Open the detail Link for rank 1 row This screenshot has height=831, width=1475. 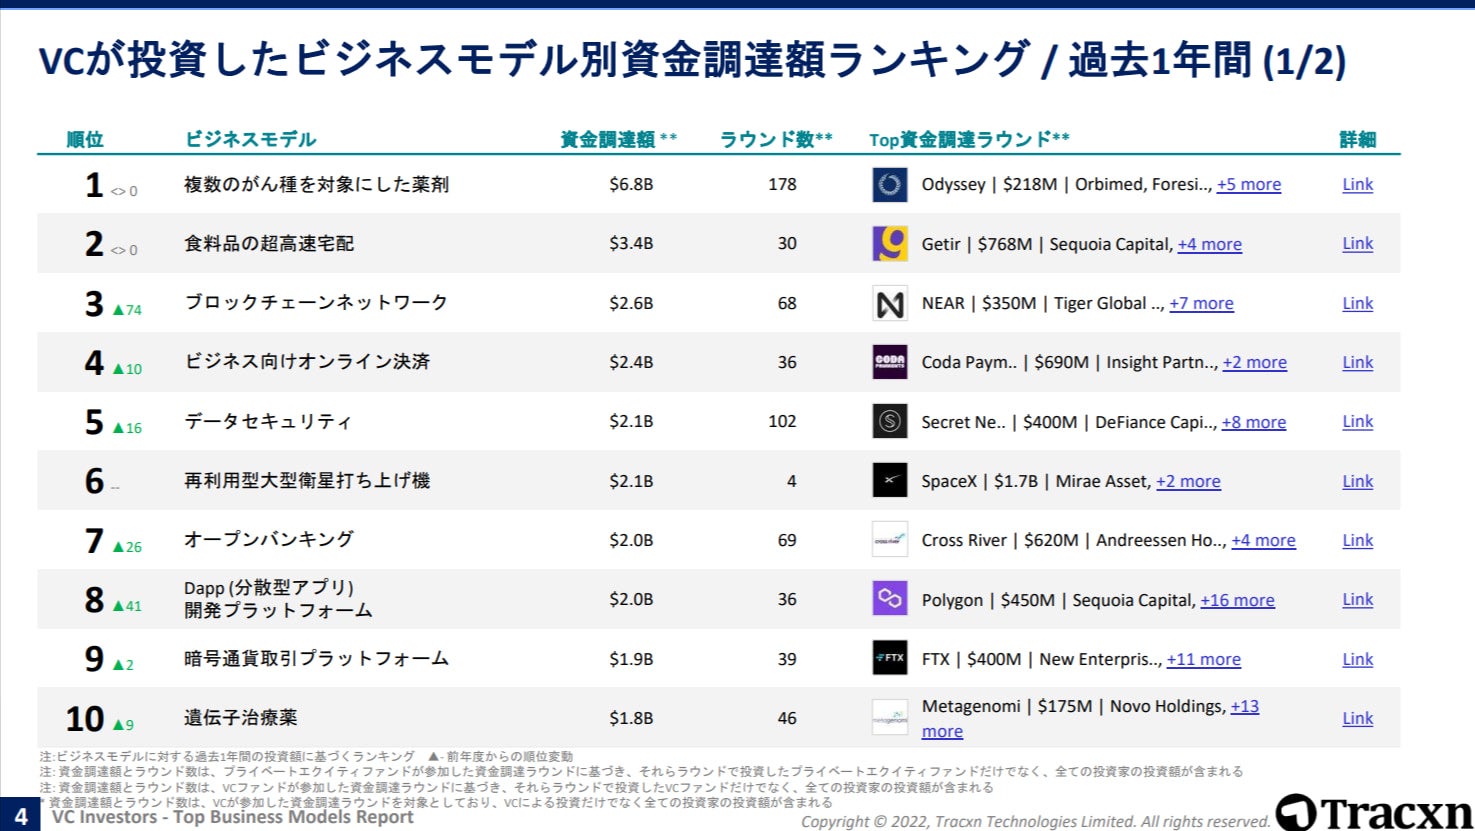coord(1358,184)
